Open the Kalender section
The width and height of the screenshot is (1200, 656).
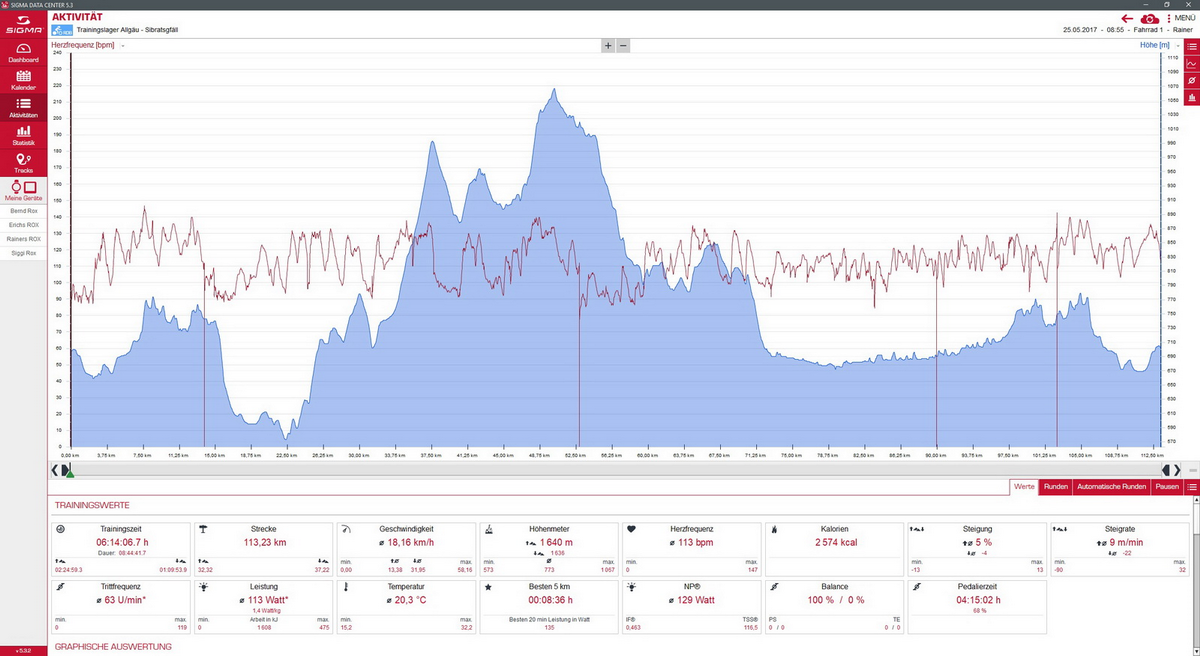pos(23,80)
